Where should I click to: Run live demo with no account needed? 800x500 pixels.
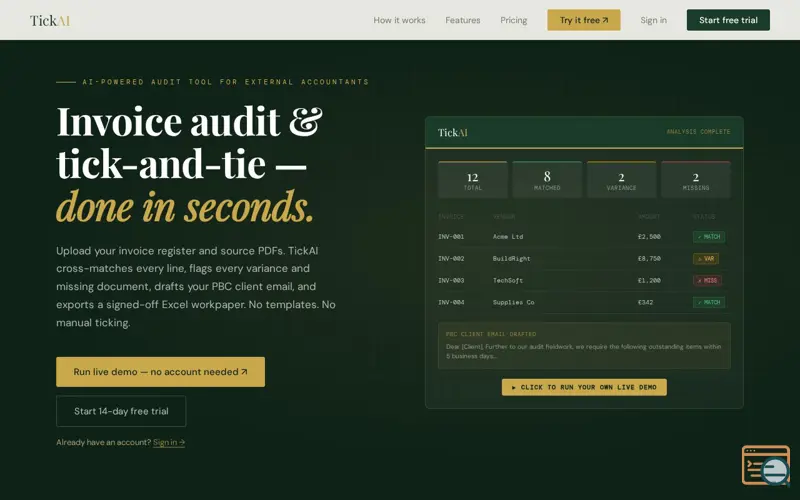tap(160, 371)
